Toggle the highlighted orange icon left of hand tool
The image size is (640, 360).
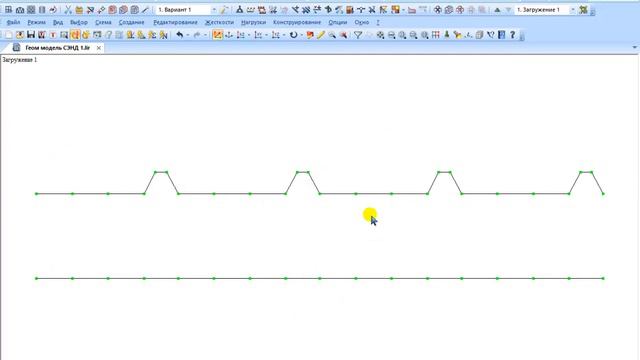75,35
